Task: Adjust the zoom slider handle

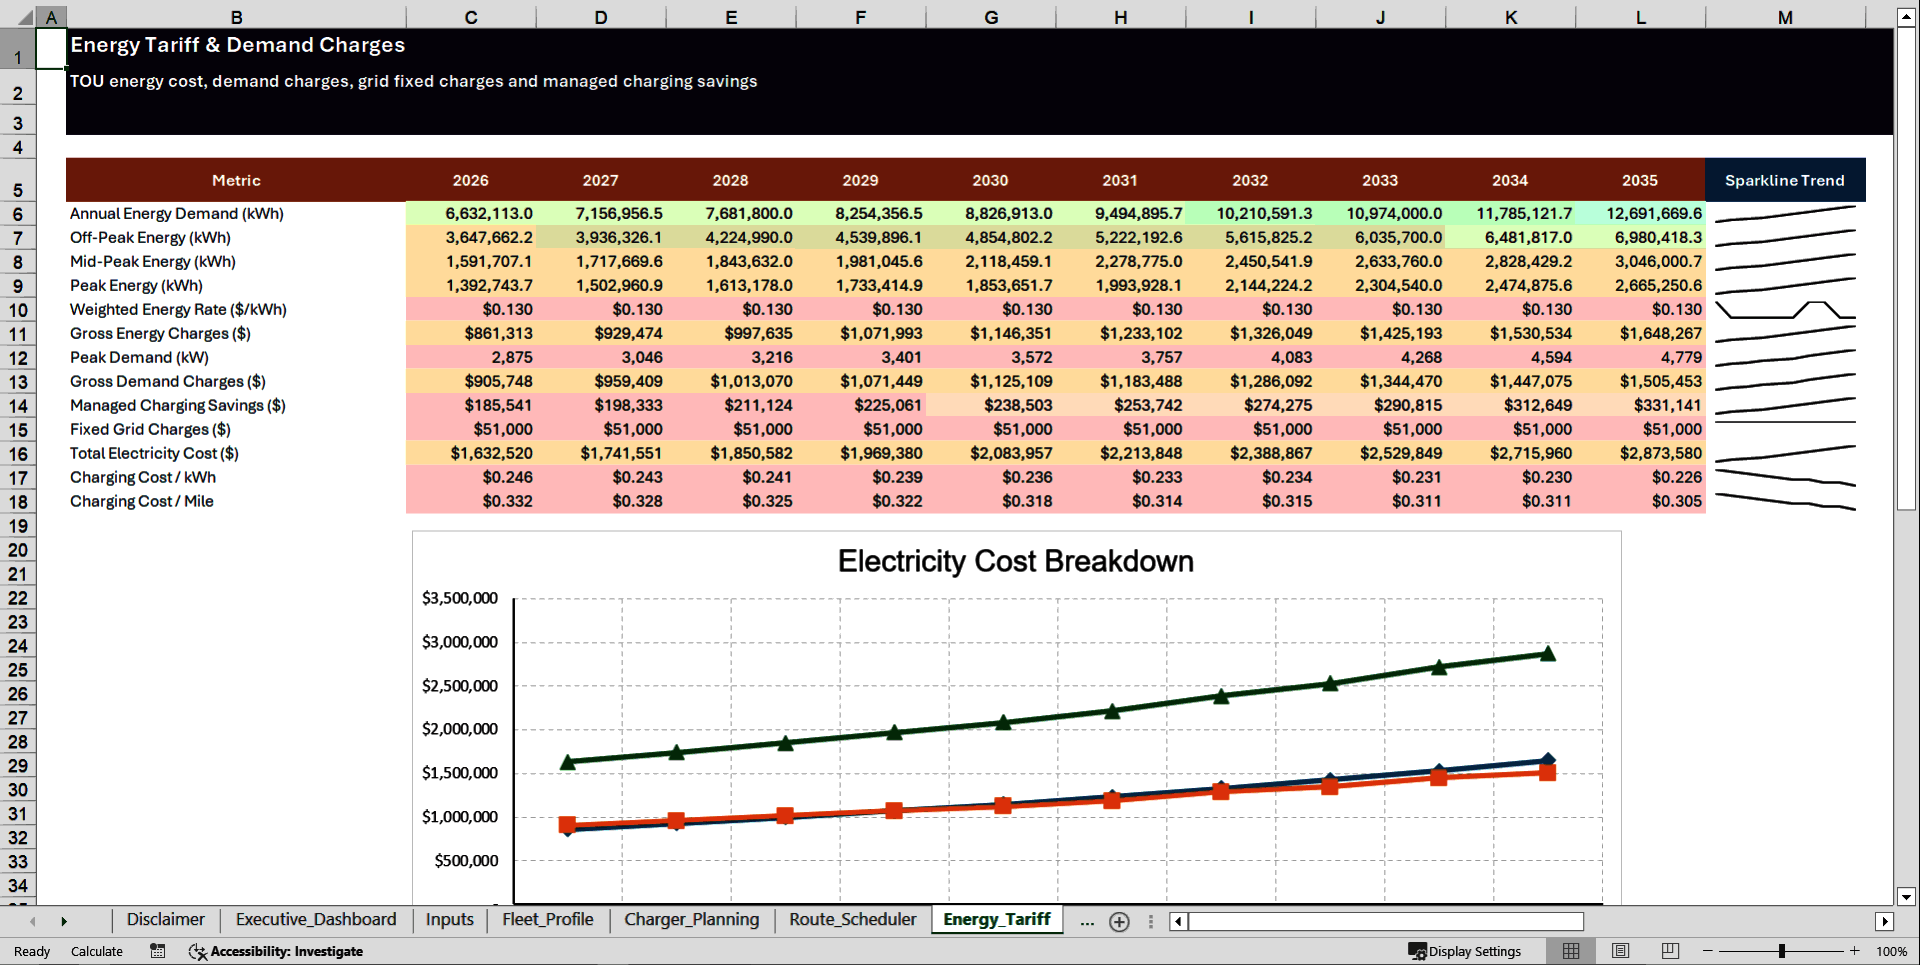Action: pyautogui.click(x=1782, y=951)
